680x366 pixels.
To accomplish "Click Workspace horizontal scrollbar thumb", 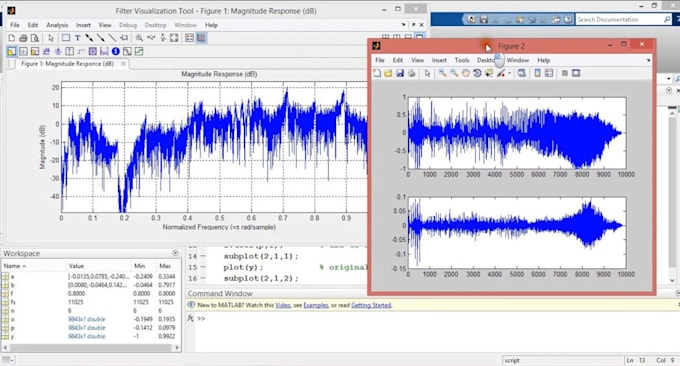I will 91,348.
